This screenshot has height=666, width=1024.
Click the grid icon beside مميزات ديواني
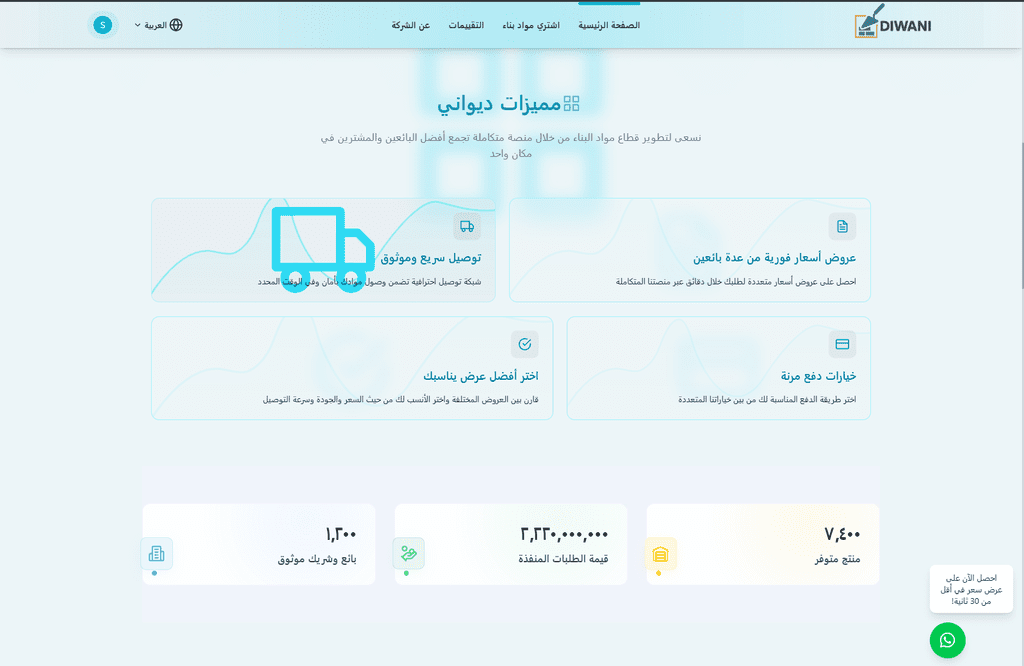(571, 103)
